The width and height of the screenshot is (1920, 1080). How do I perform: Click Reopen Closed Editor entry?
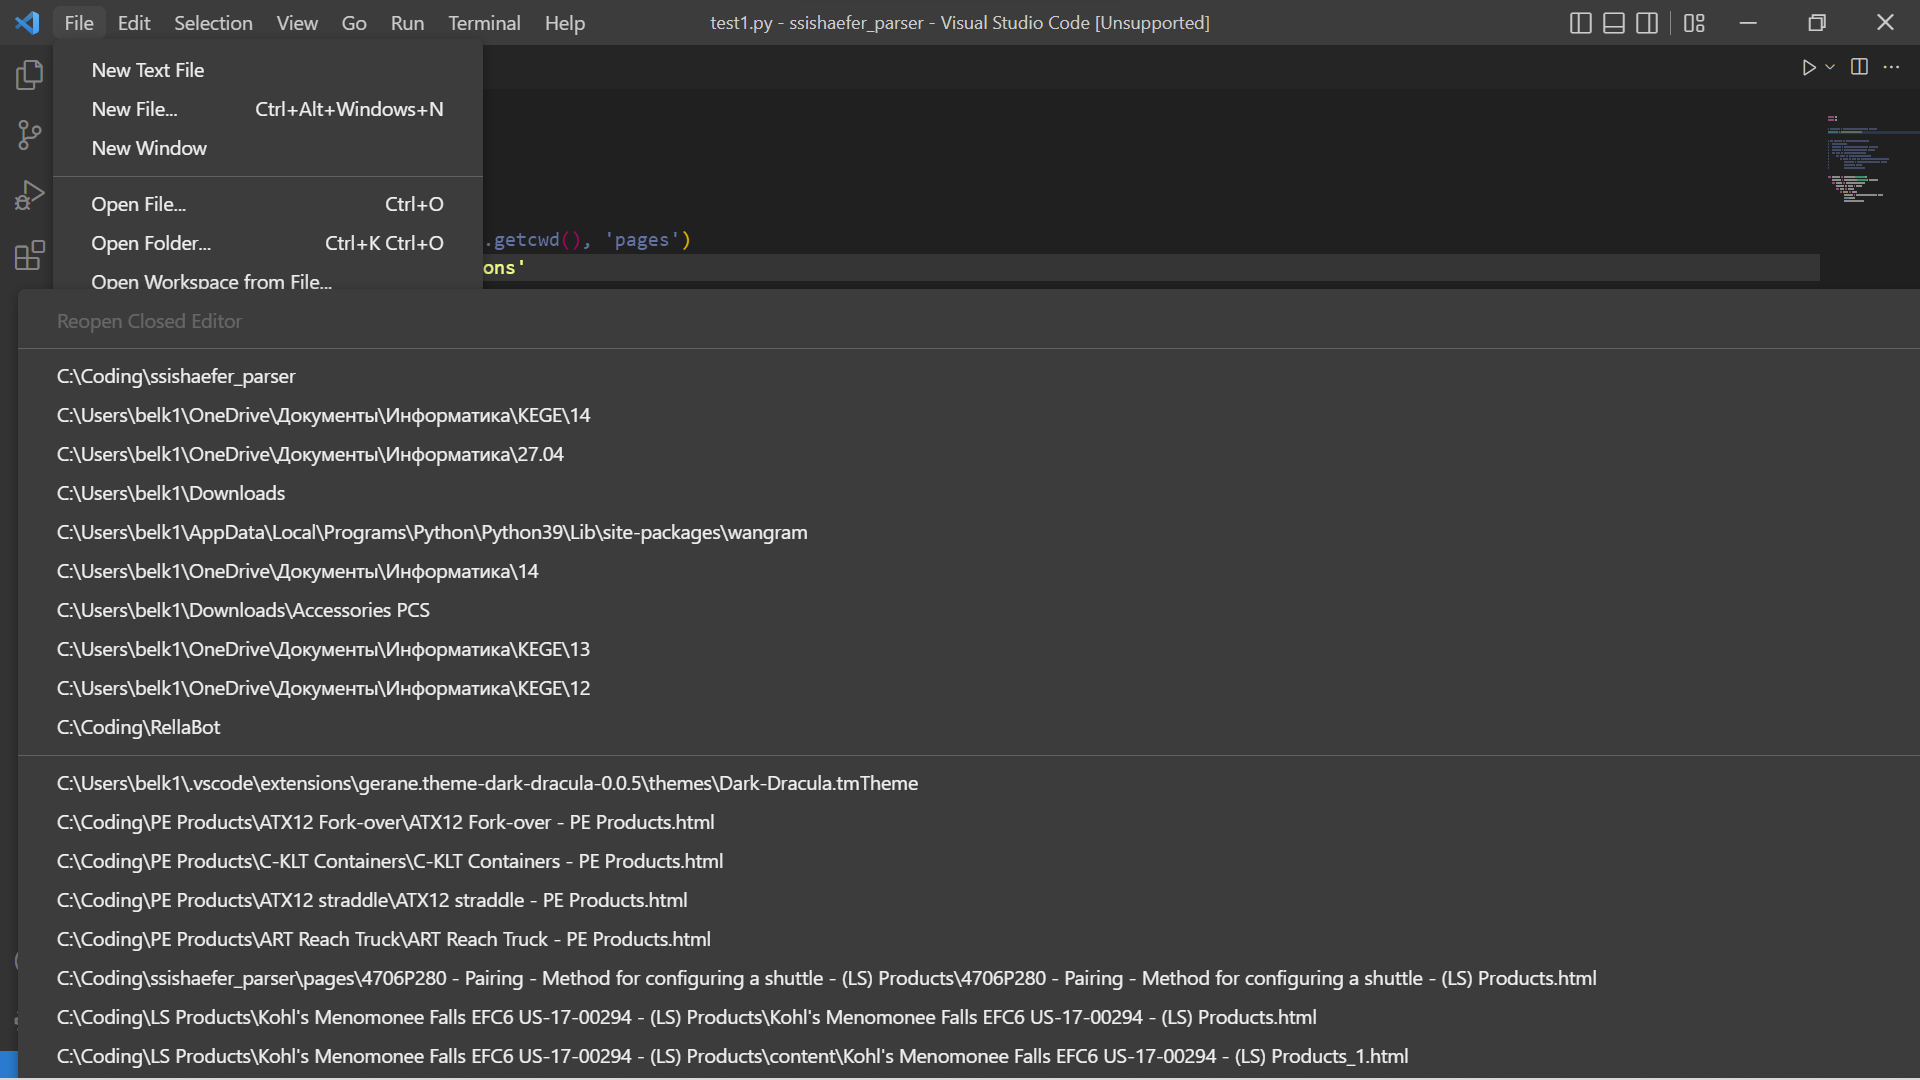[968, 321]
